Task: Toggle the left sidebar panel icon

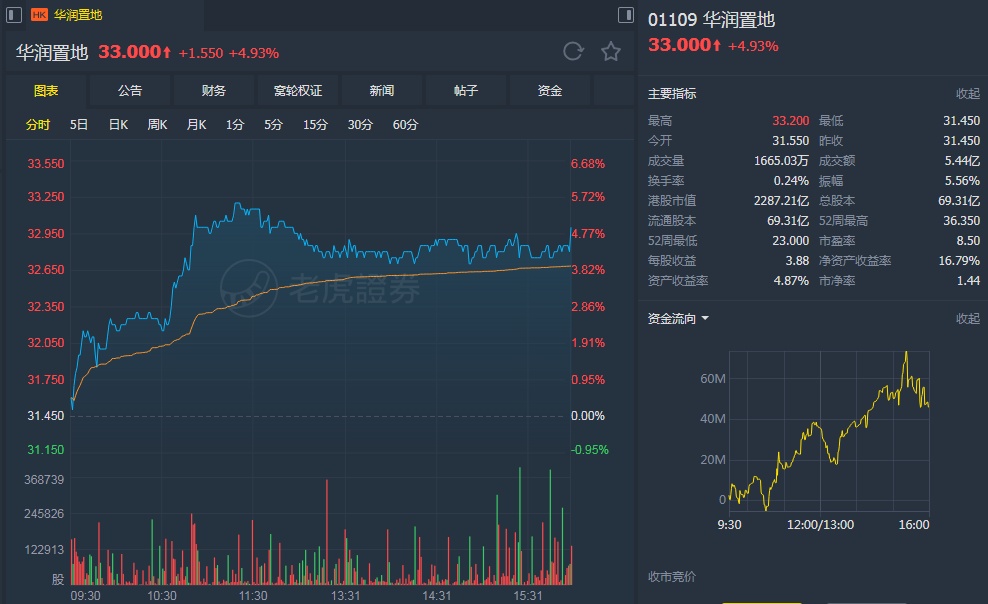Action: [12, 15]
